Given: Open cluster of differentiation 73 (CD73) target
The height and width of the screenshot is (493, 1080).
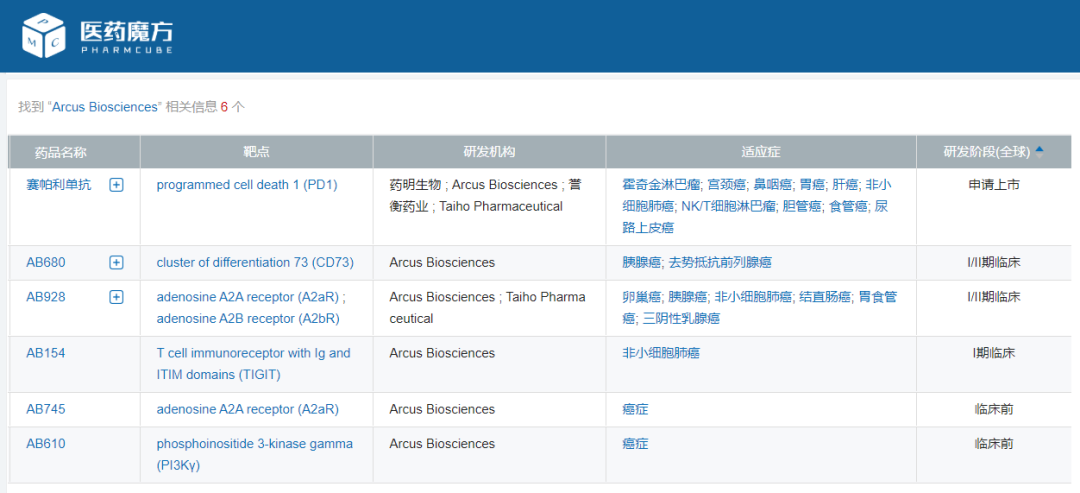Looking at the screenshot, I should [x=255, y=262].
